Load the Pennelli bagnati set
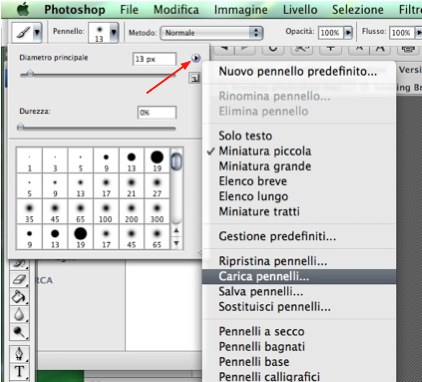 299,346
